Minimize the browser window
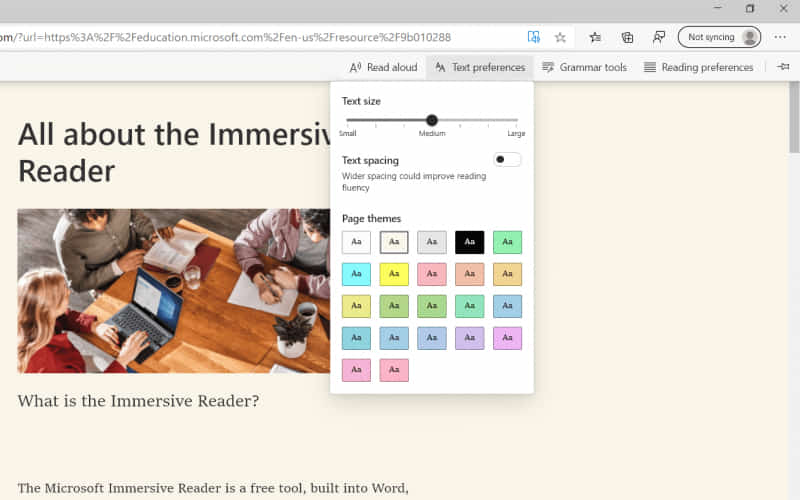The width and height of the screenshot is (800, 500). pos(717,9)
